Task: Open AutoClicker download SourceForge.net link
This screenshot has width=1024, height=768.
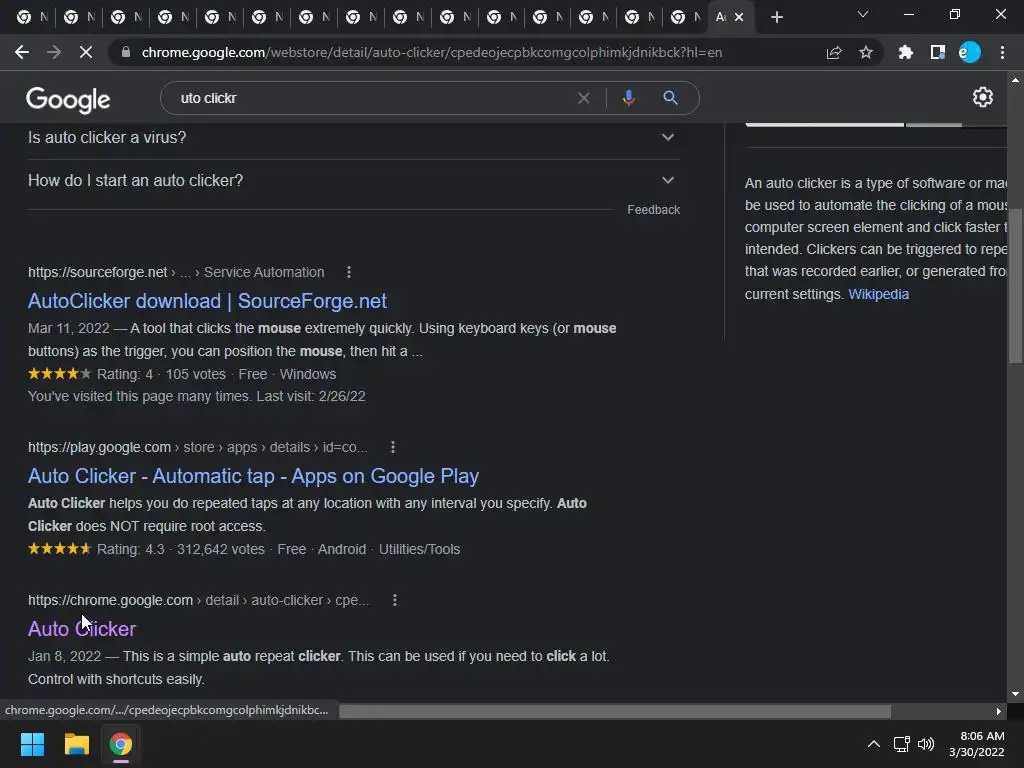Action: click(x=207, y=301)
